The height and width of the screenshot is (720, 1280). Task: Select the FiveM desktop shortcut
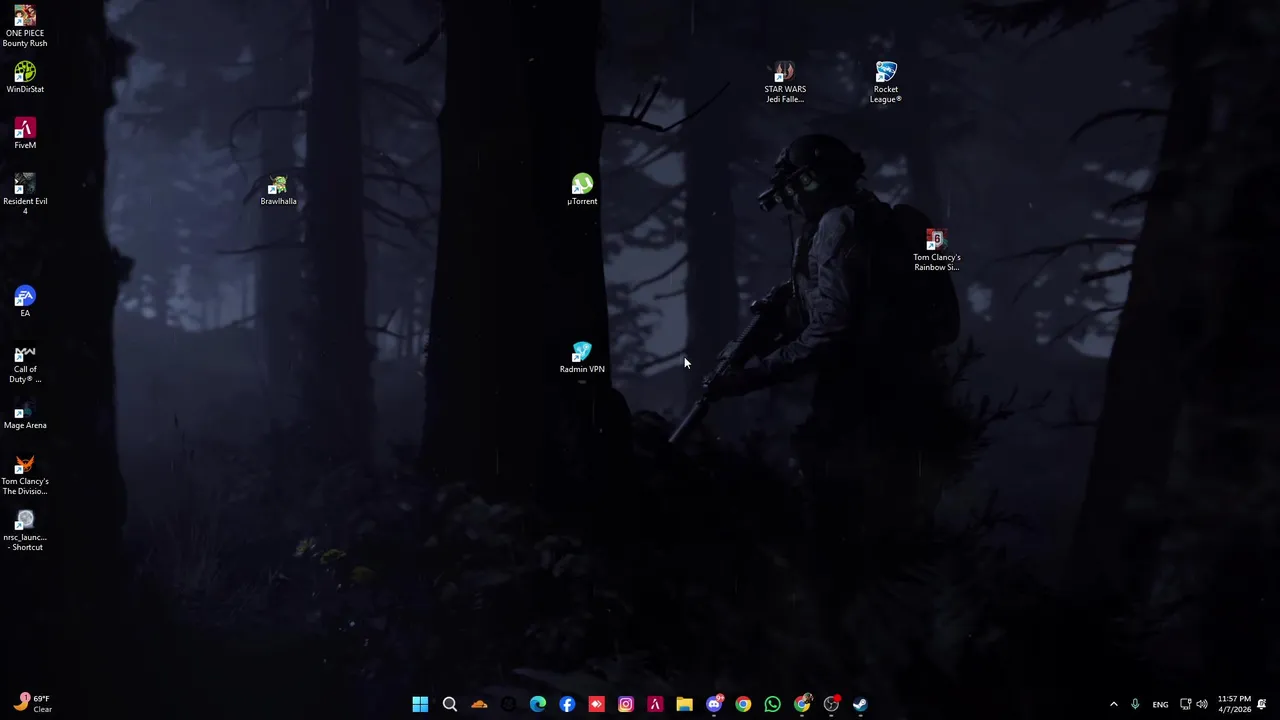(x=25, y=134)
